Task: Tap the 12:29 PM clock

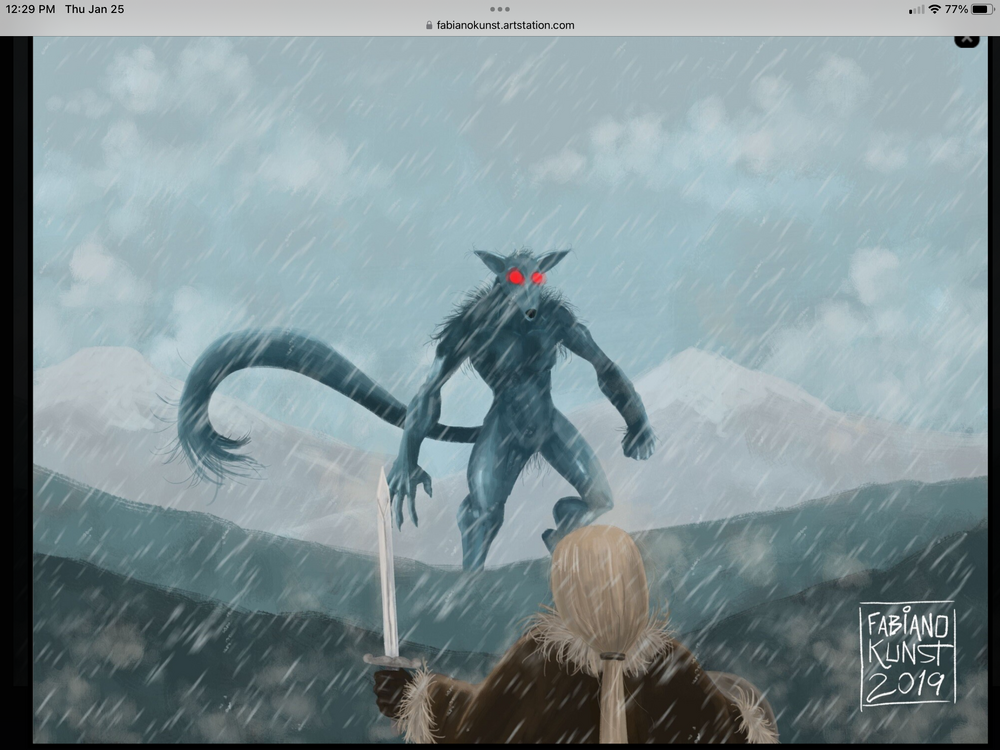Action: [x=30, y=9]
